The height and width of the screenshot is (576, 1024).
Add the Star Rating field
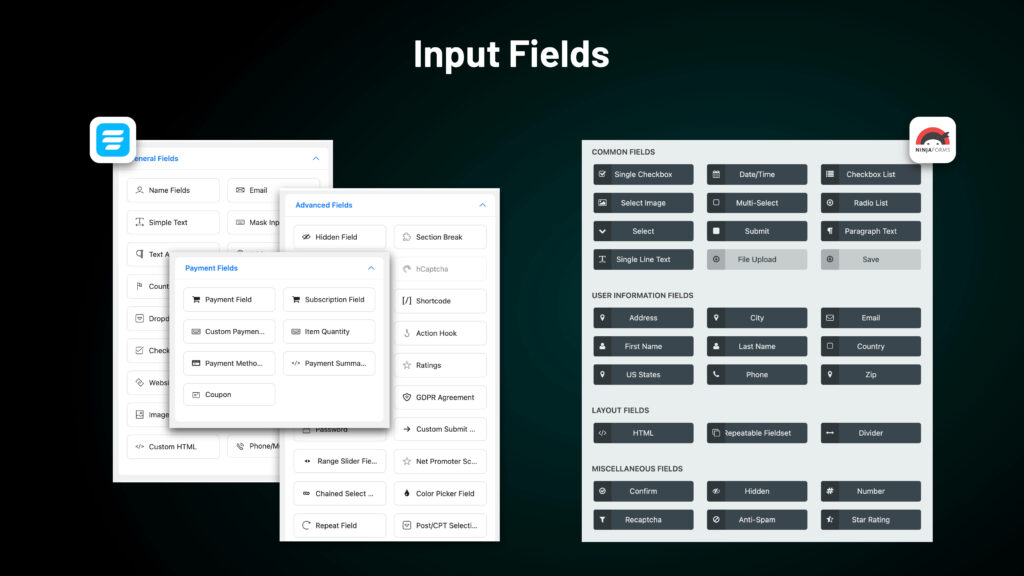pyautogui.click(x=871, y=520)
